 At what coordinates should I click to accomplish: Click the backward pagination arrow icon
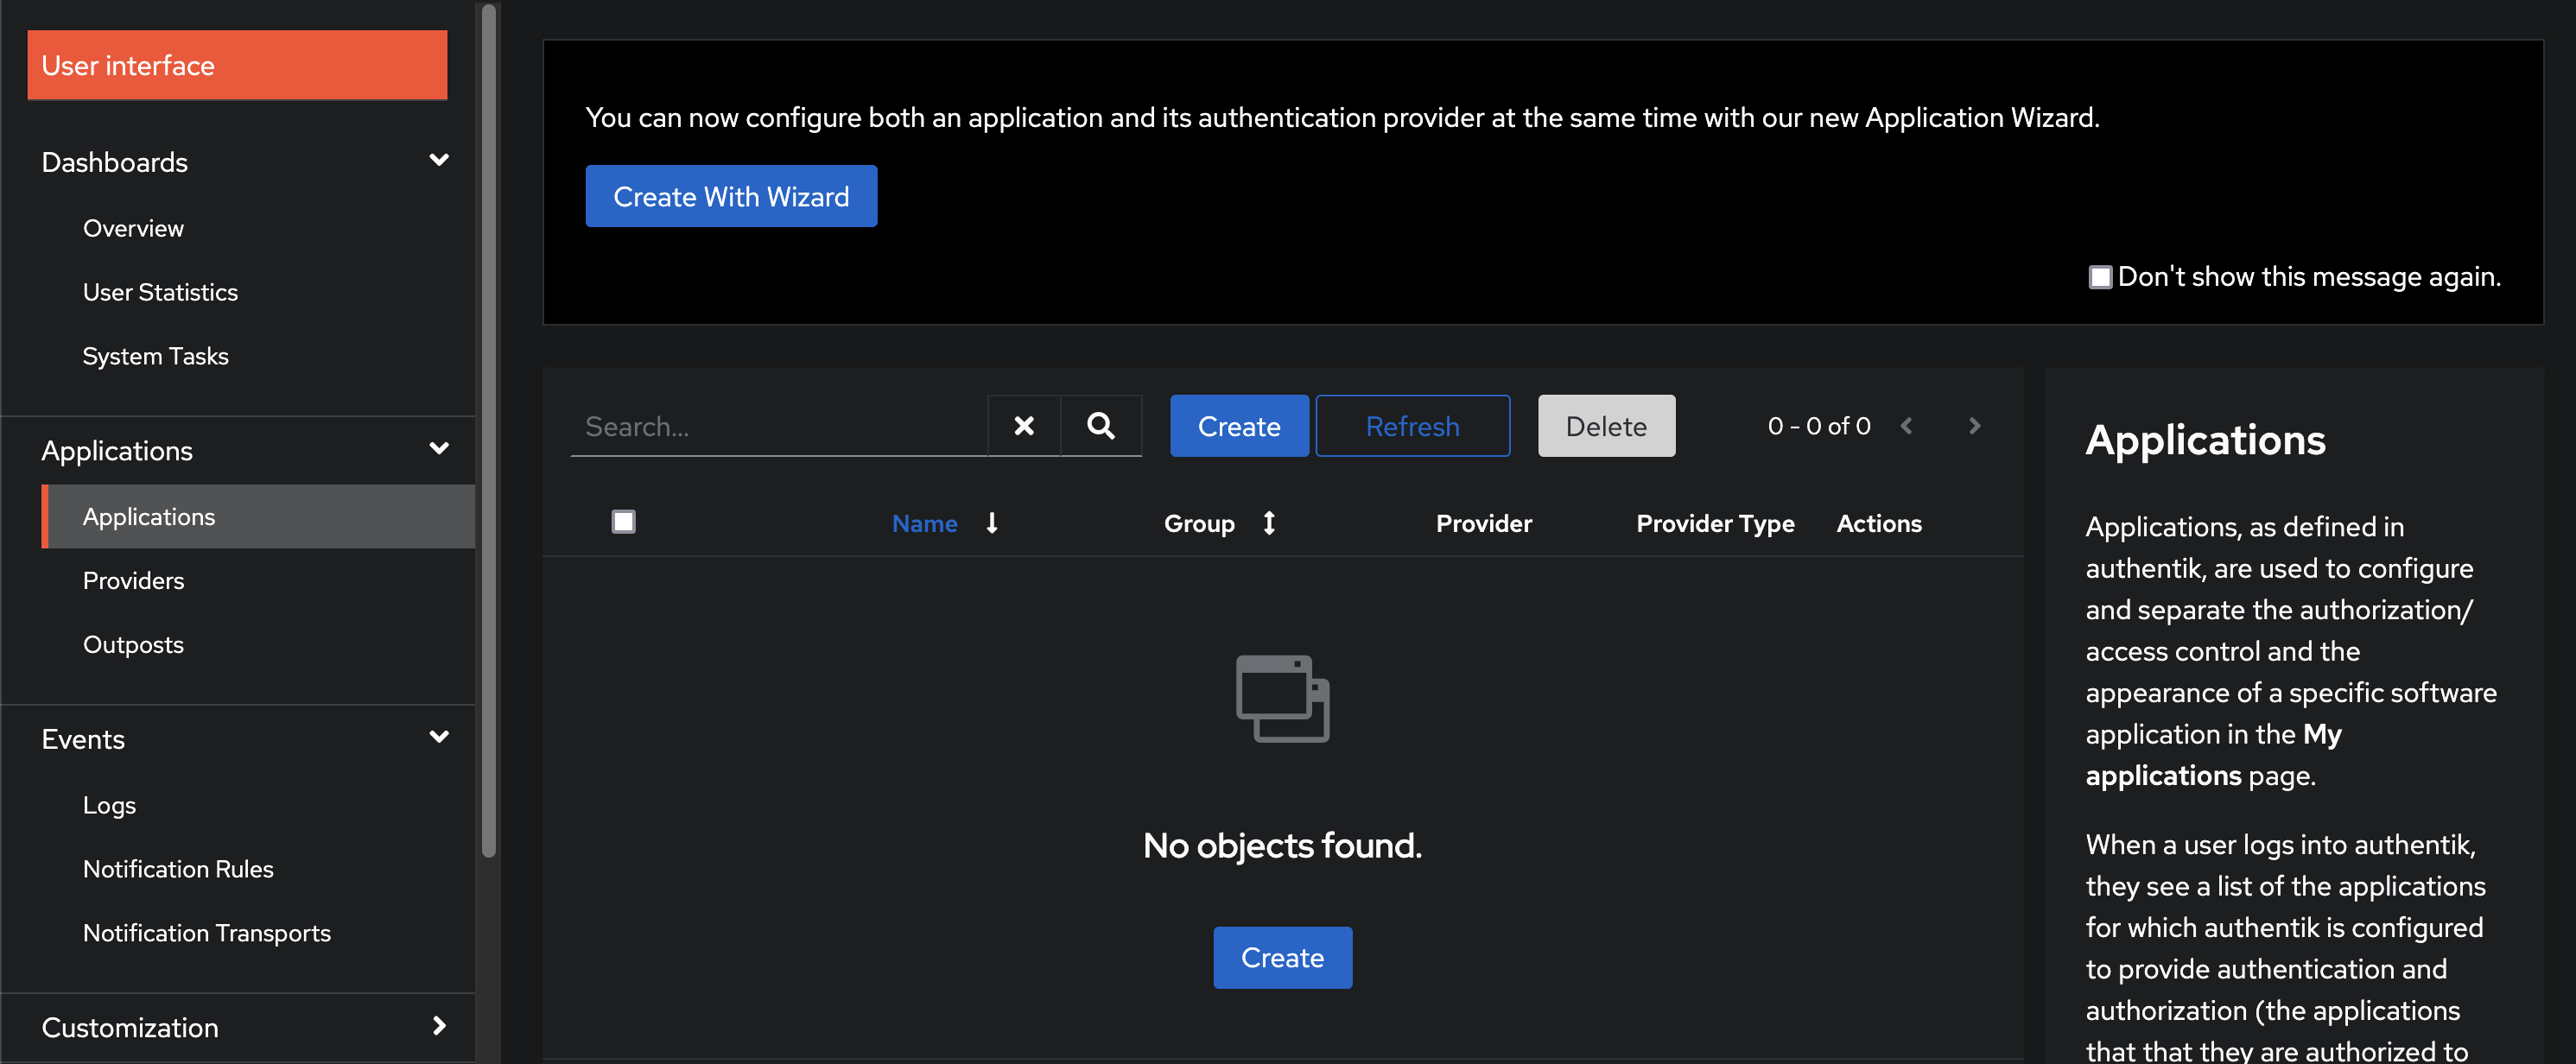pyautogui.click(x=1907, y=425)
